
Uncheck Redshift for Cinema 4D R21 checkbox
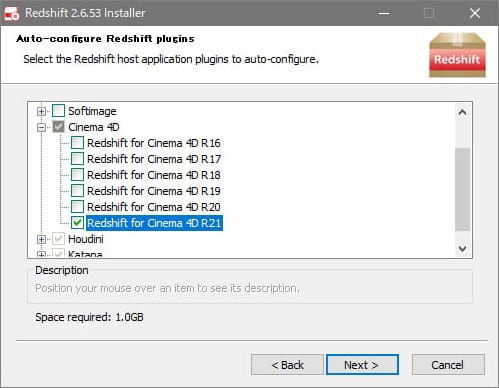click(x=77, y=223)
